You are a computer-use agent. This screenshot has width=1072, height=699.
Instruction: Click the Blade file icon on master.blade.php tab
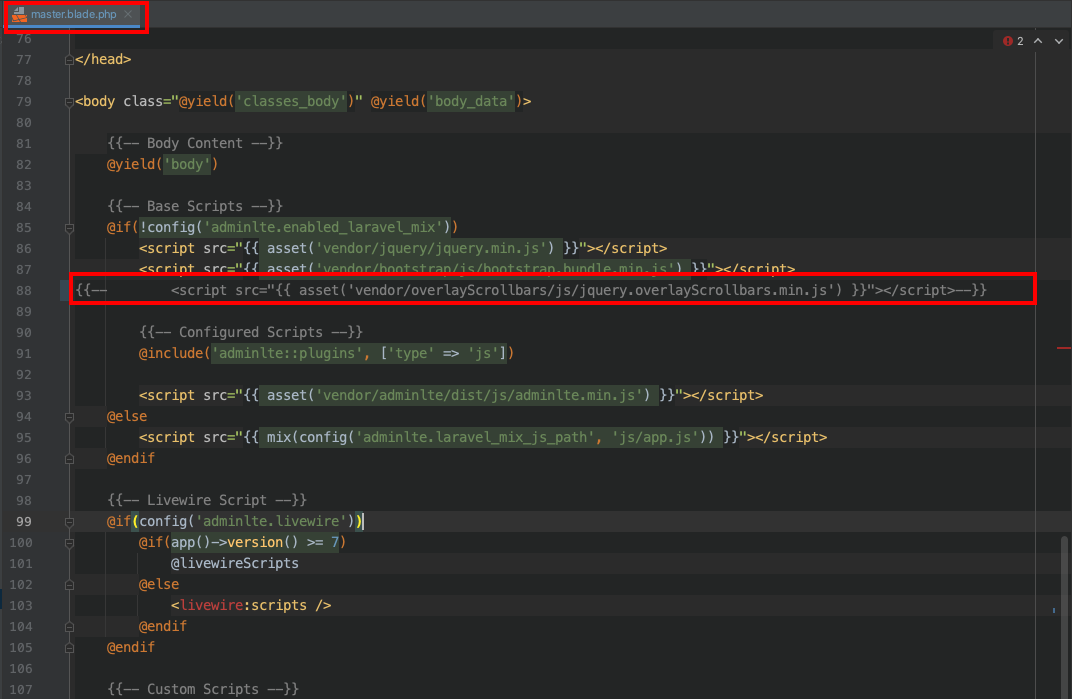pos(19,14)
